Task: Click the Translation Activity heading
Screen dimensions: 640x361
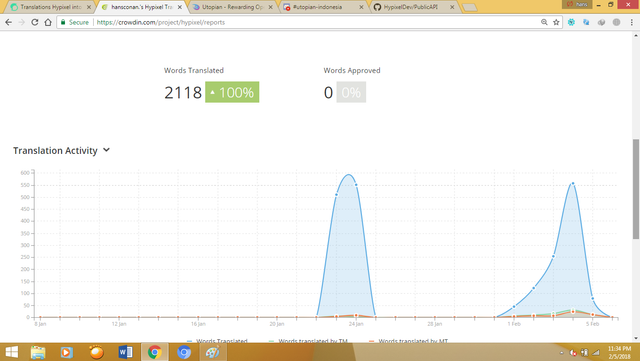Action: pos(55,151)
